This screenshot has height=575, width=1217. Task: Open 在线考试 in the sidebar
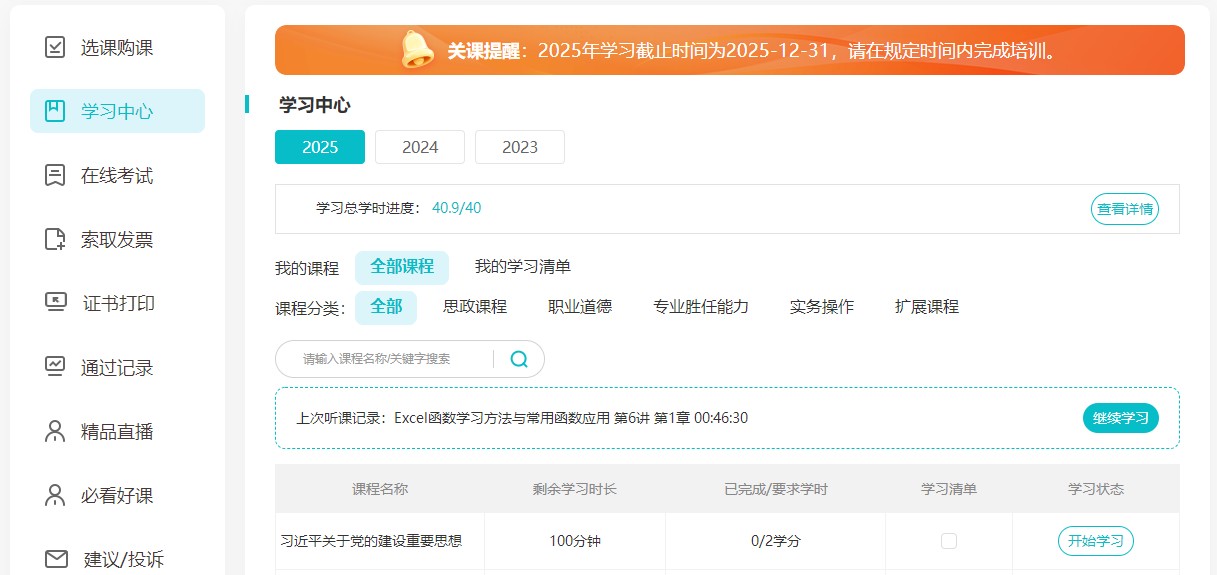point(117,175)
